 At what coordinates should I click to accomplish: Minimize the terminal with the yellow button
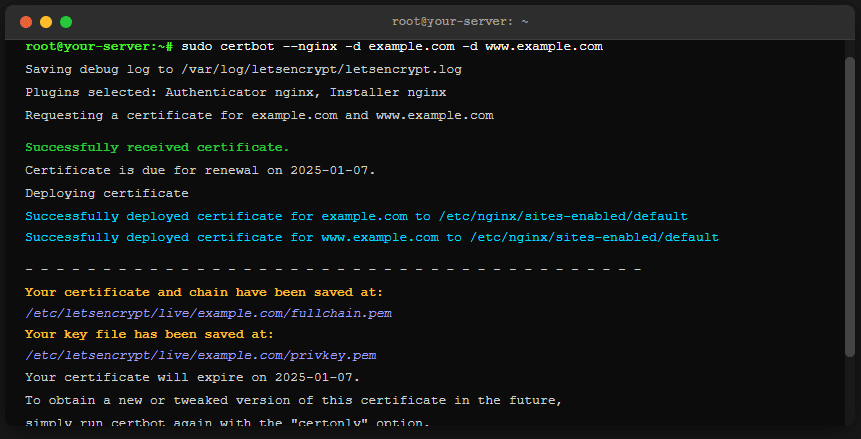tap(46, 21)
